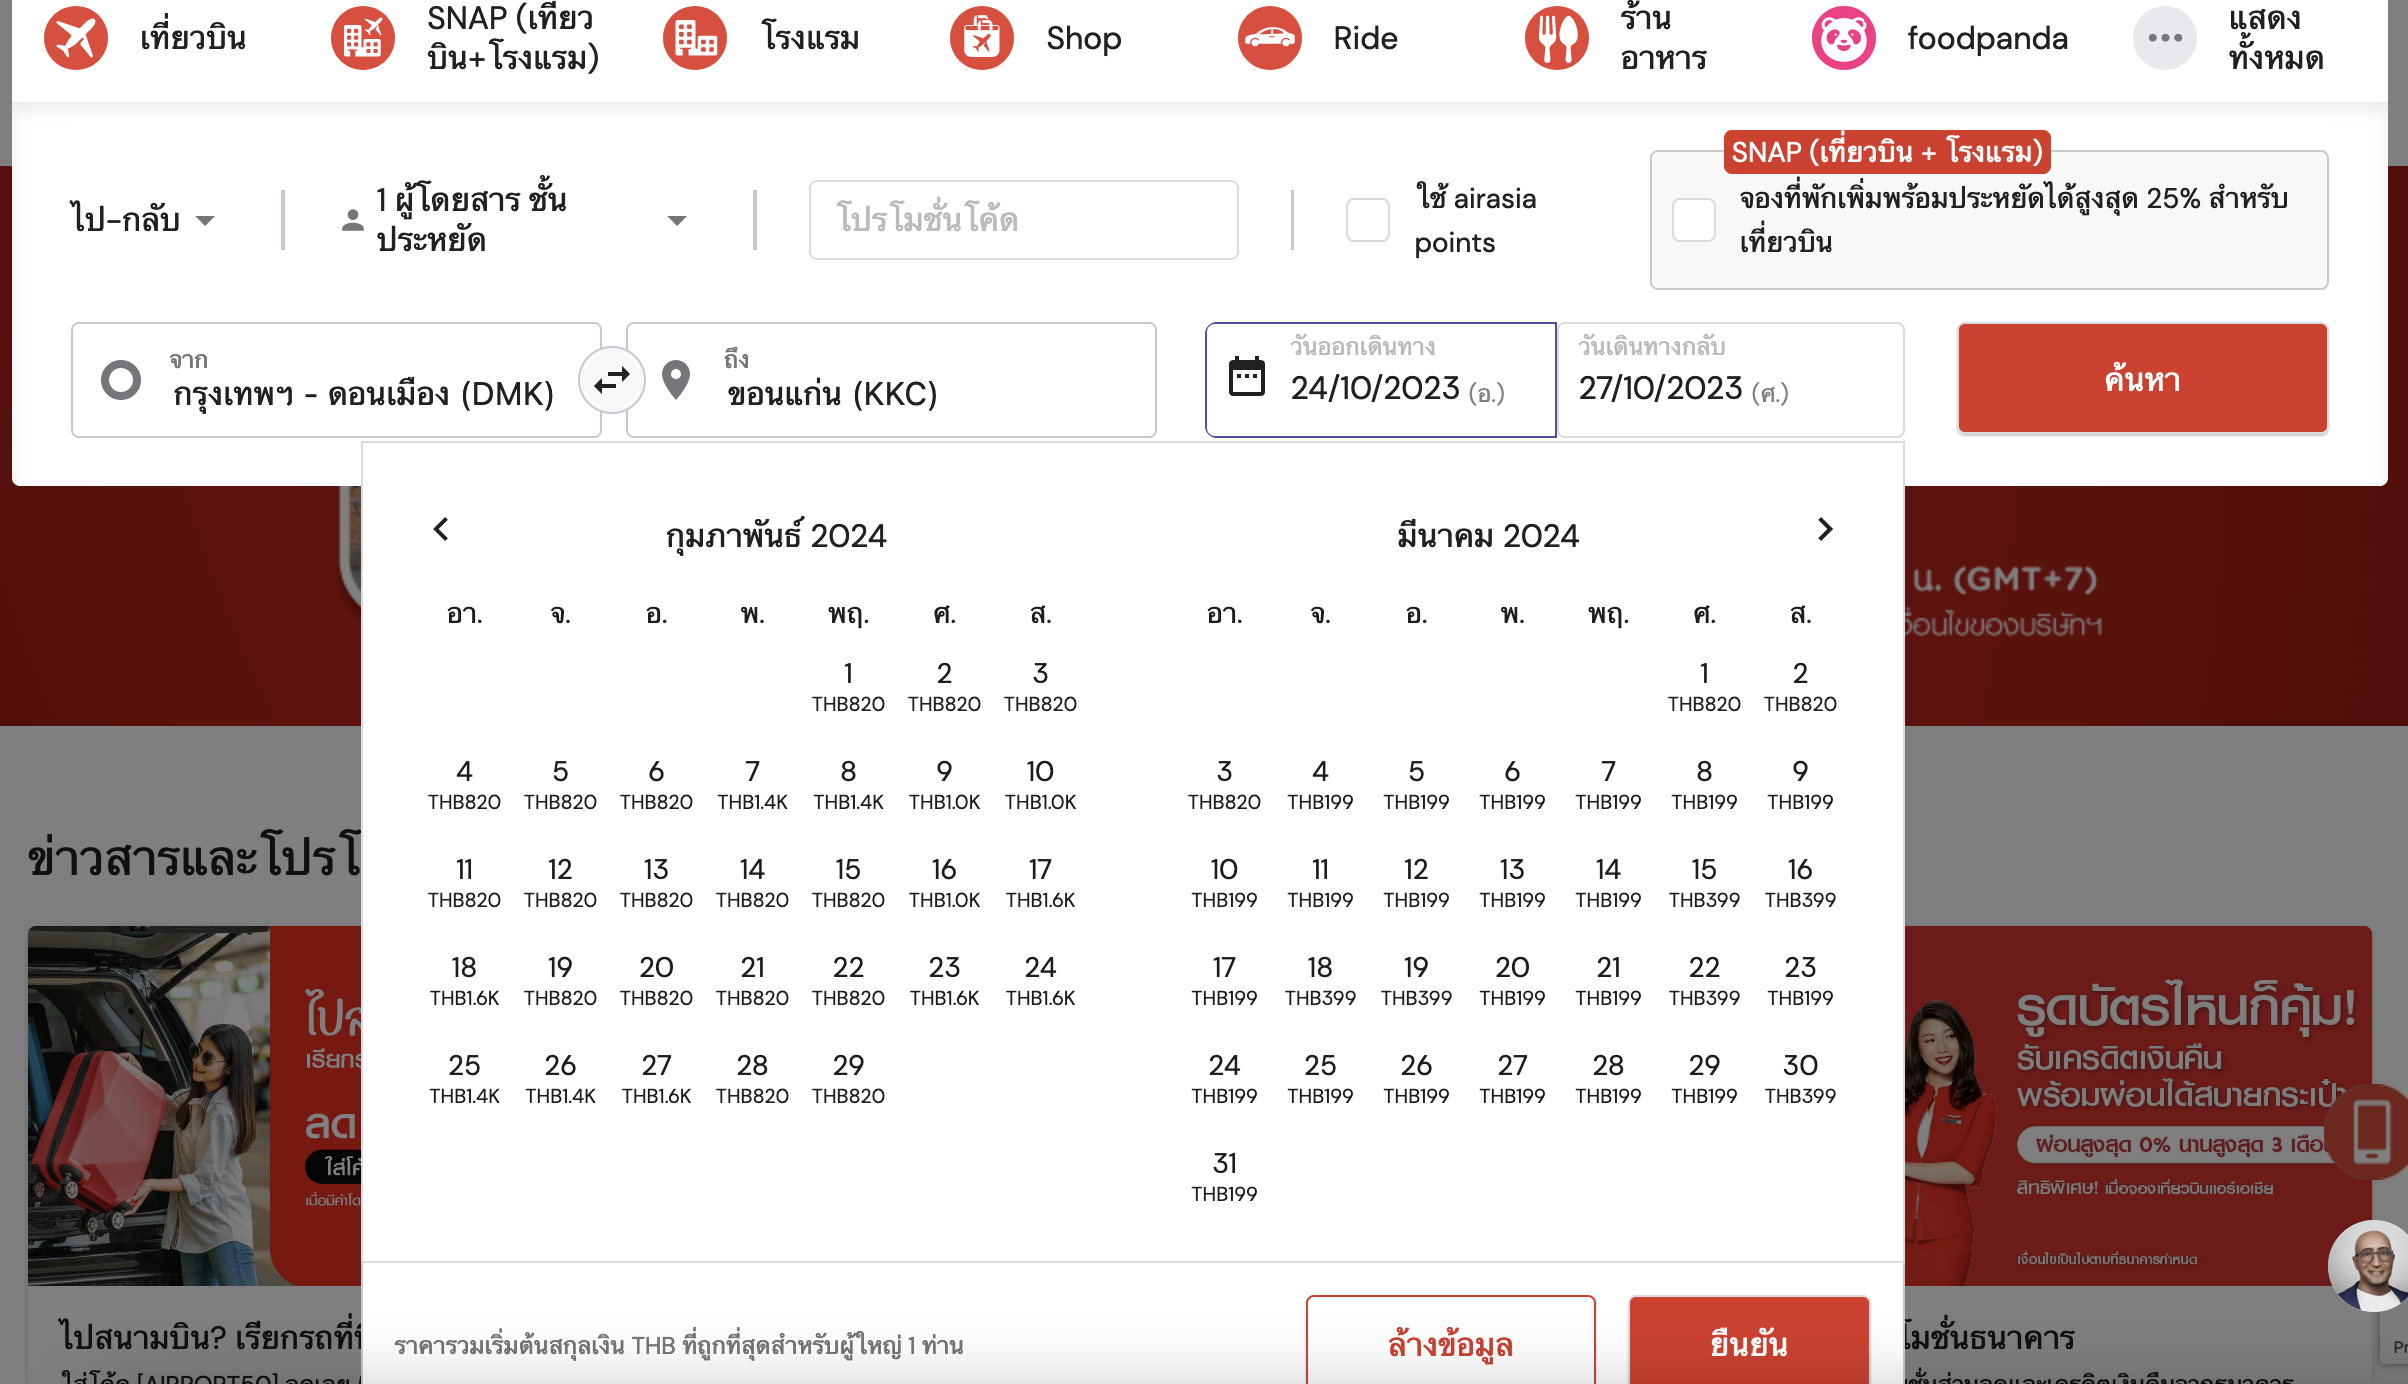
Task: Open the restaurant fork-and-knife icon
Action: pyautogui.click(x=1556, y=38)
